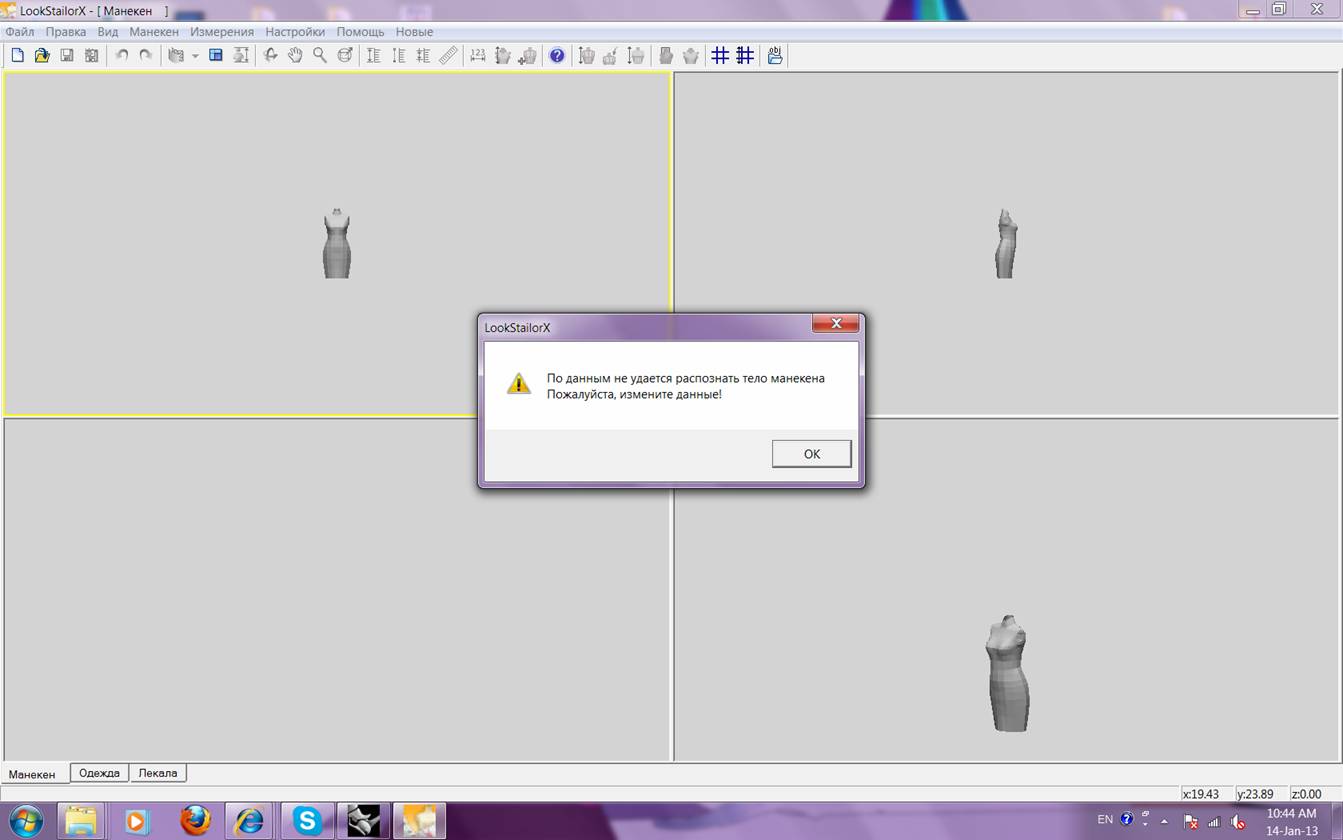Select the Zoom magnifier tool
This screenshot has width=1343, height=840.
tap(320, 56)
